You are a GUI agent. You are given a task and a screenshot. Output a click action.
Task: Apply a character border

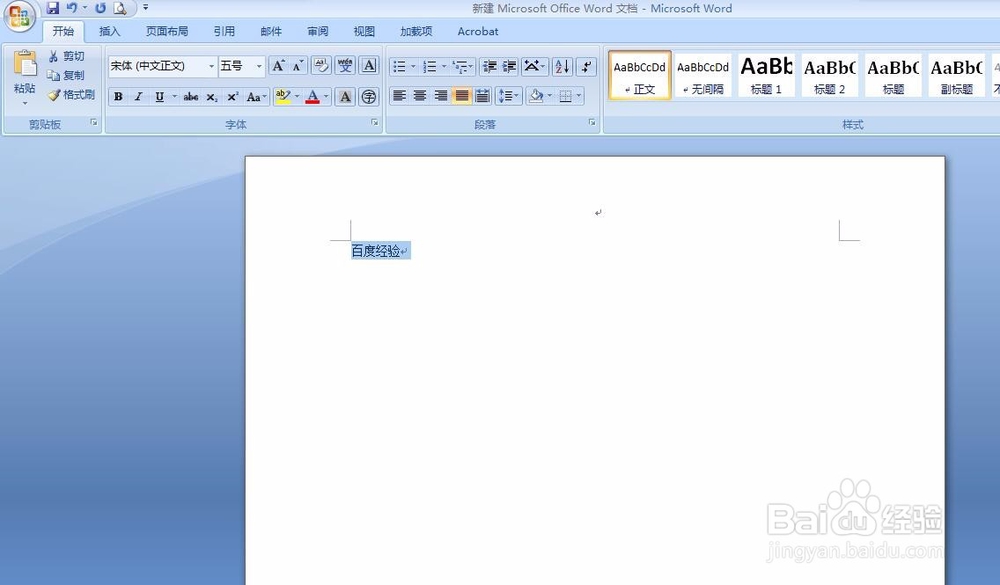pos(369,66)
